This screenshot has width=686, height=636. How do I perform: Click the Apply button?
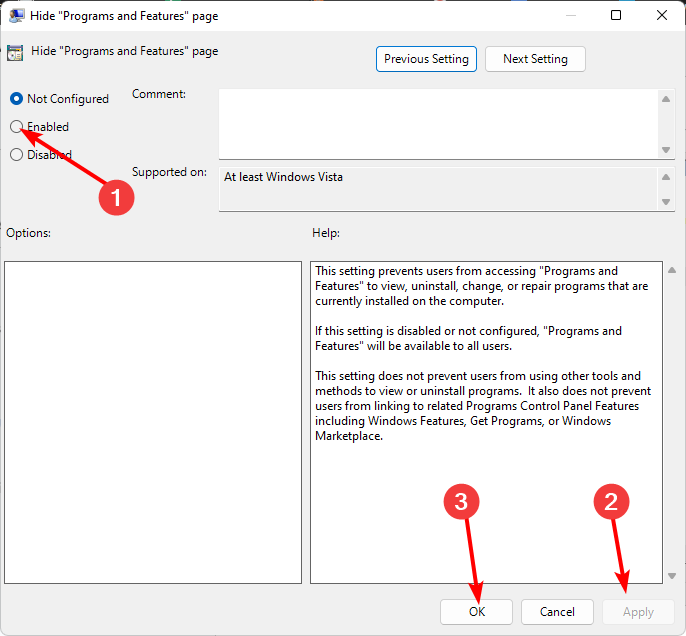point(638,612)
